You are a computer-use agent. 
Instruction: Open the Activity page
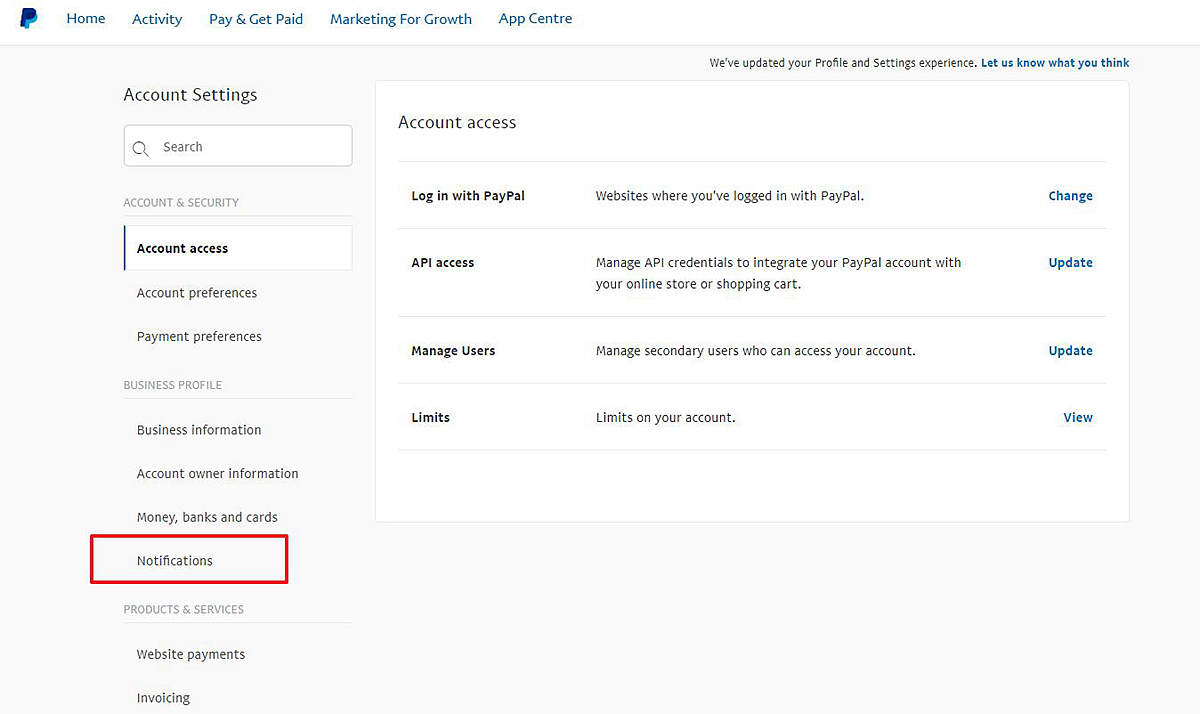tap(156, 18)
